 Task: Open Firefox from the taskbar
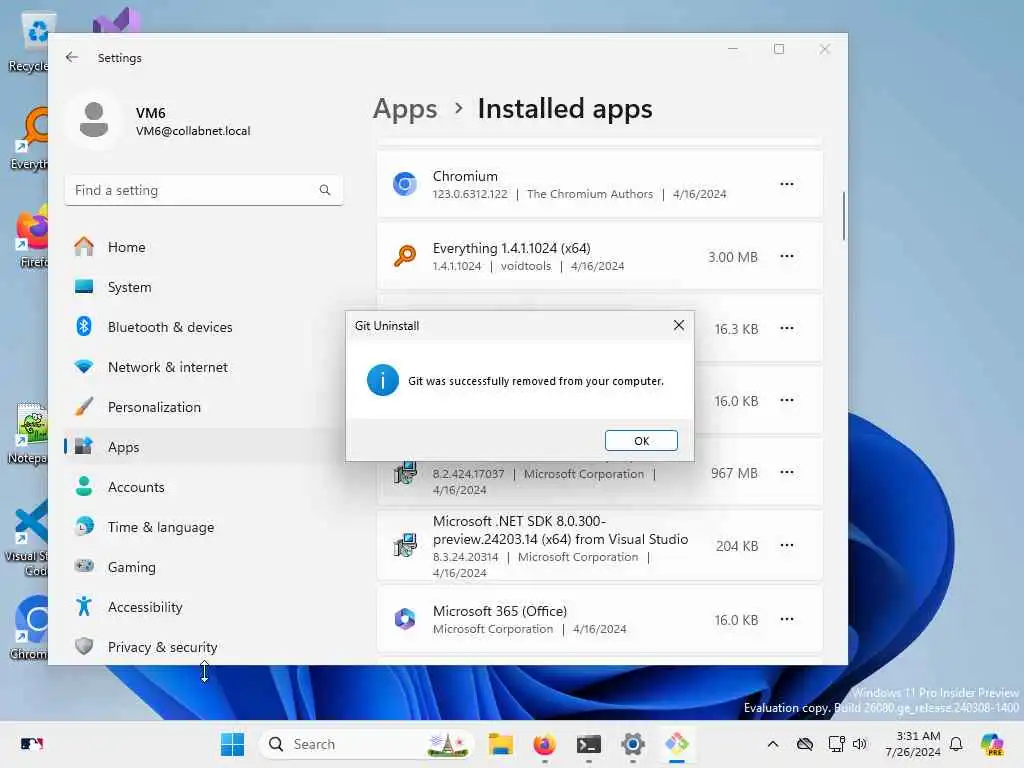(x=545, y=744)
